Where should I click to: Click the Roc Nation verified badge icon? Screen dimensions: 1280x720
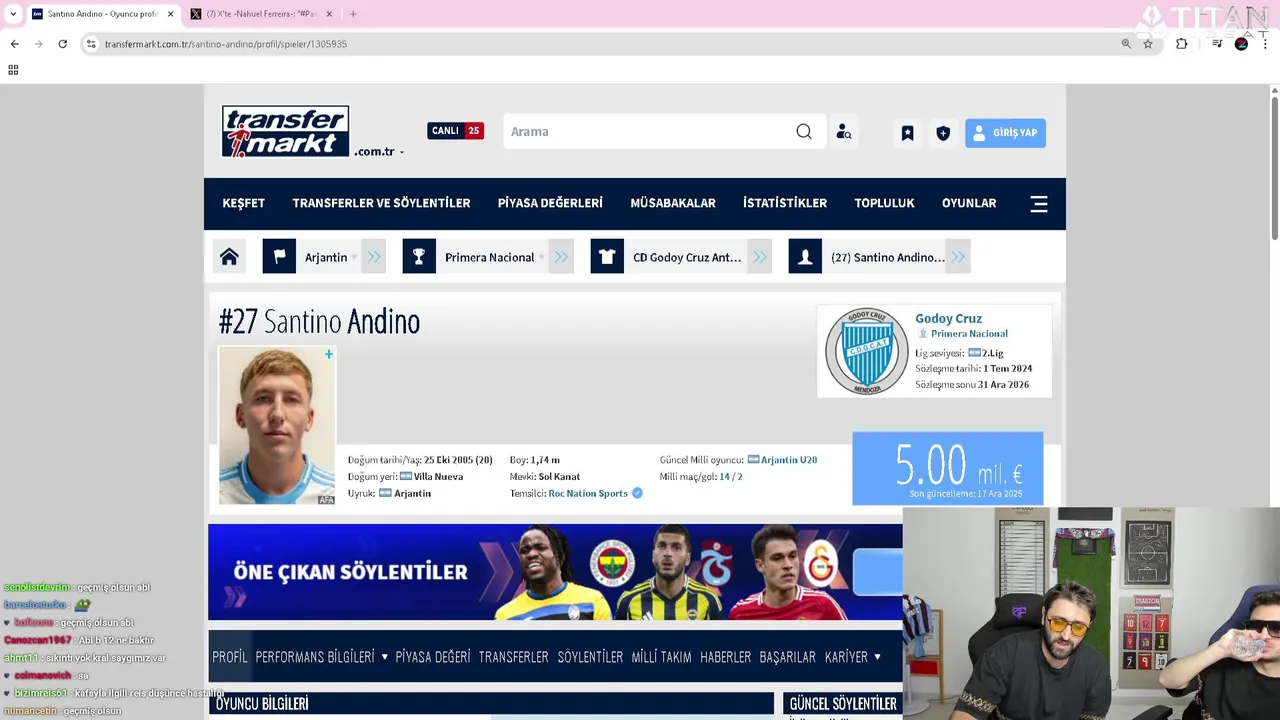point(637,493)
